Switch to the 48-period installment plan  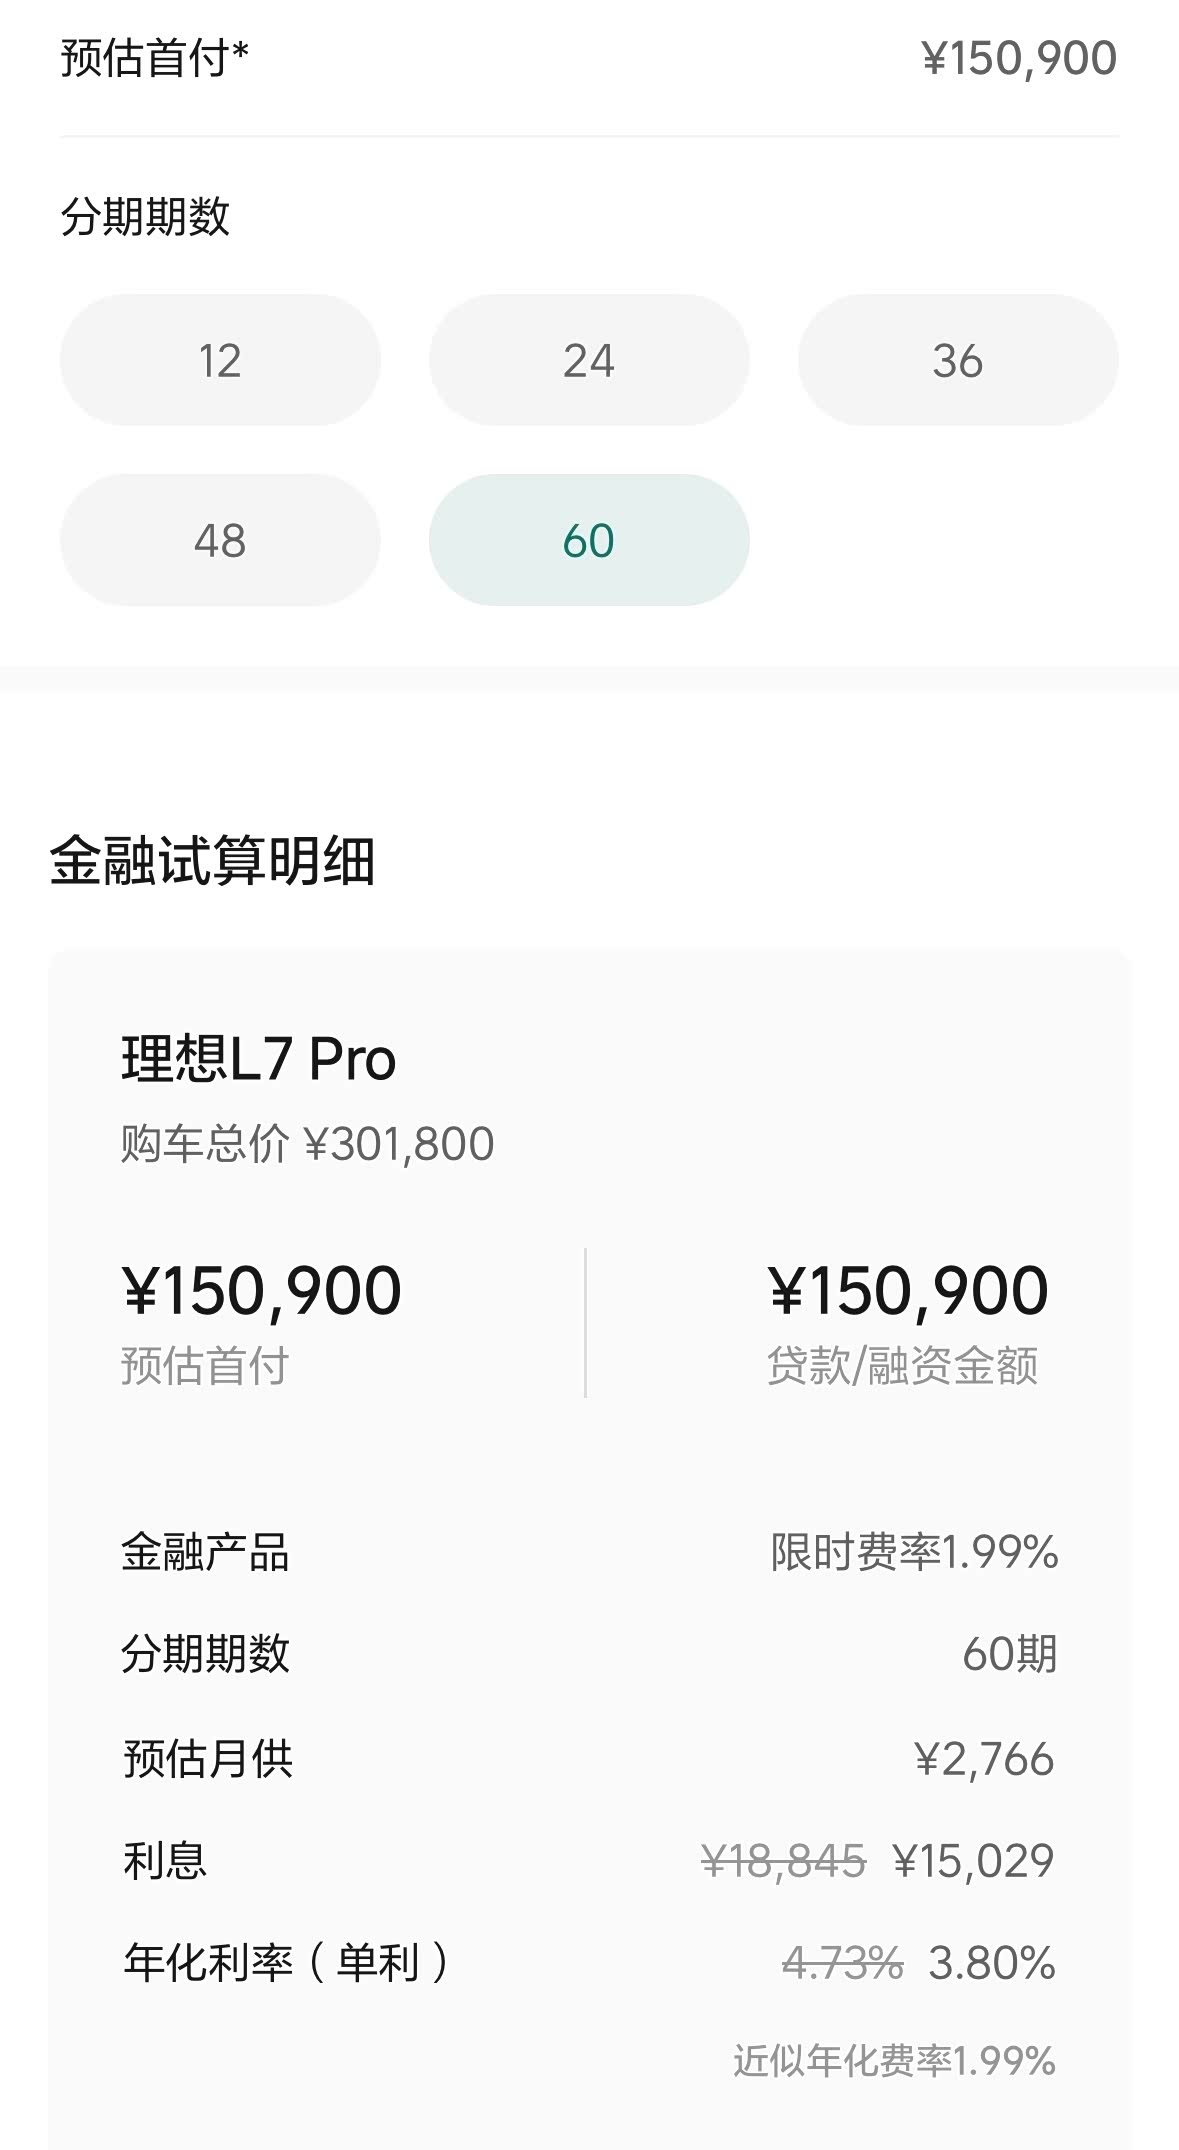click(x=220, y=540)
